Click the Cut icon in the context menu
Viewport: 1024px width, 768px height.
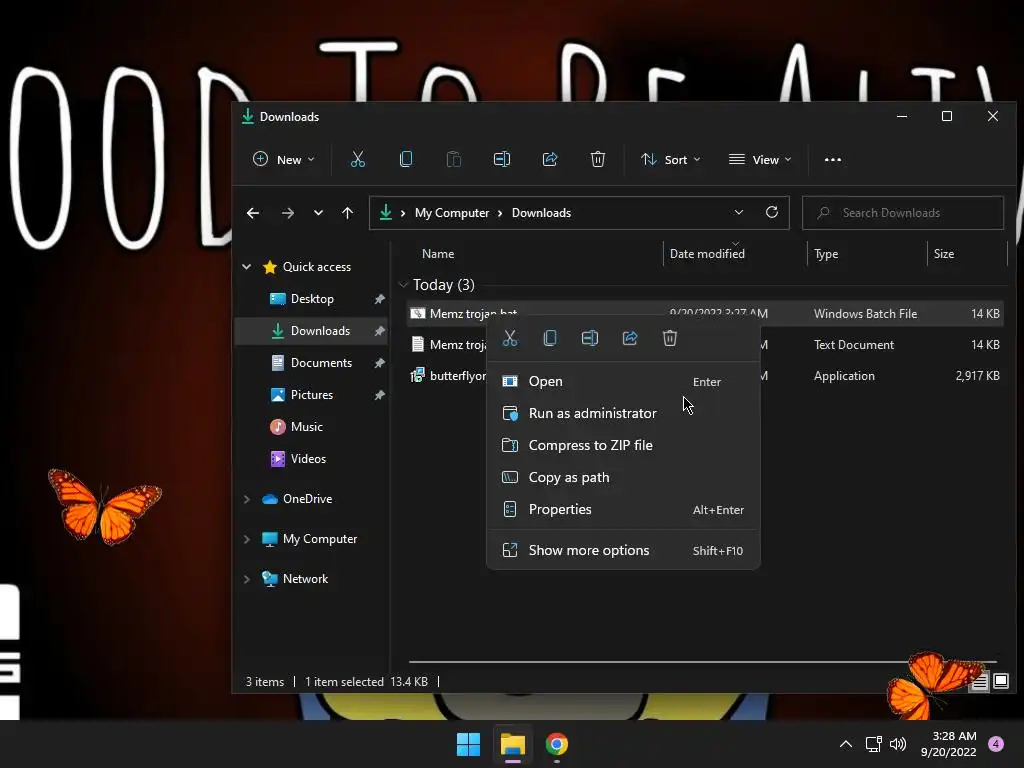(510, 338)
